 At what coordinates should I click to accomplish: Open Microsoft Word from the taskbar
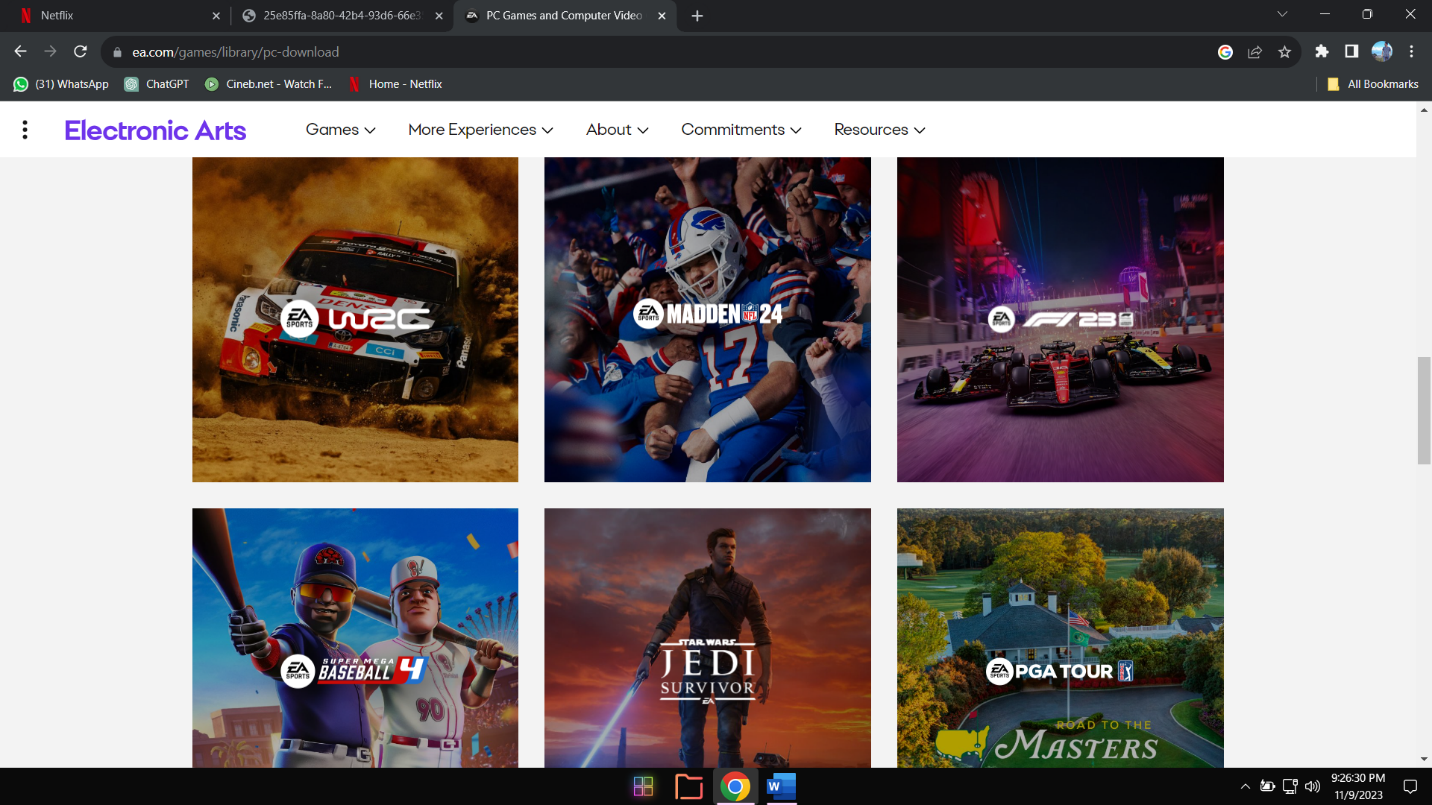pos(781,787)
